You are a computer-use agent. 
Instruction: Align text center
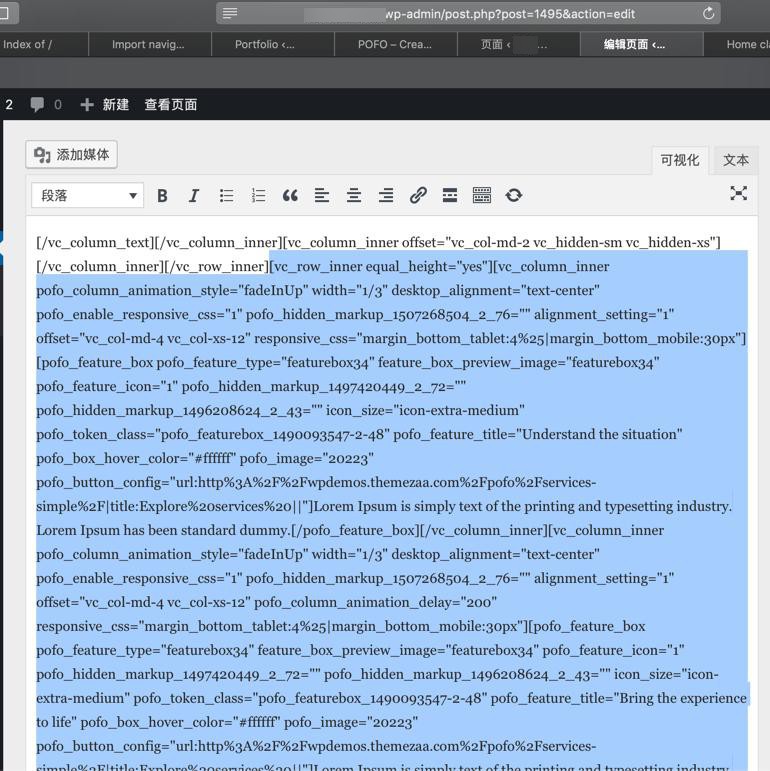coord(354,196)
